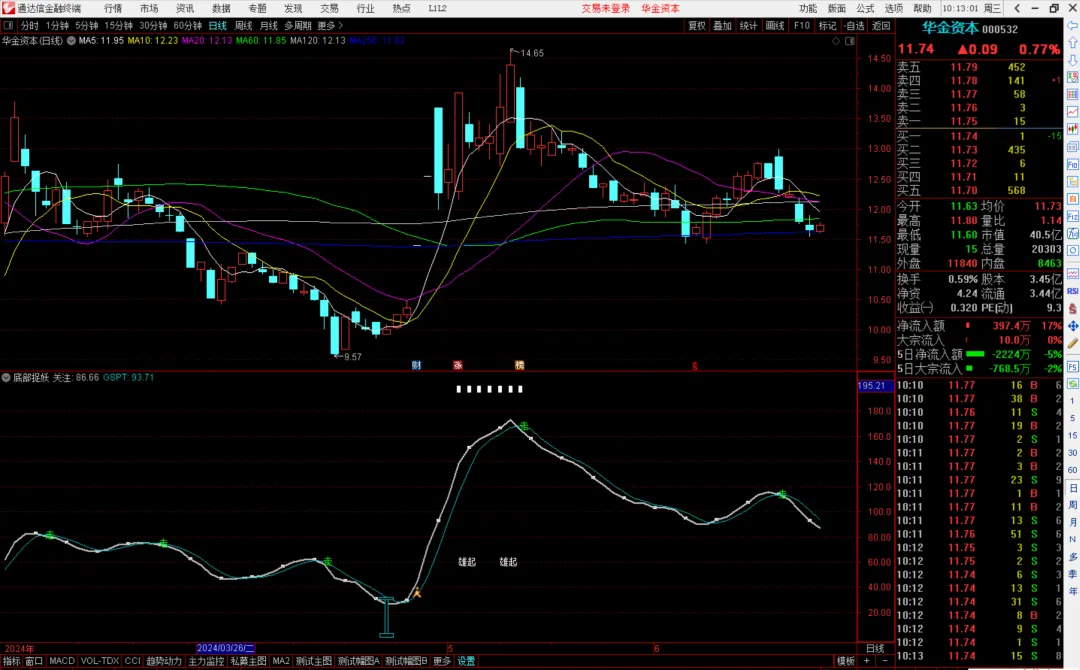1080x670 pixels.
Task: Switch to VOL-TDX indicator tab
Action: (100, 661)
